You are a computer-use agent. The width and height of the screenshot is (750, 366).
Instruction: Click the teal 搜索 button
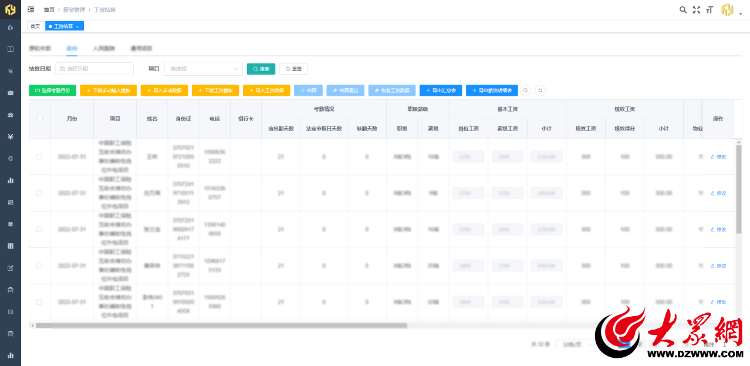261,69
